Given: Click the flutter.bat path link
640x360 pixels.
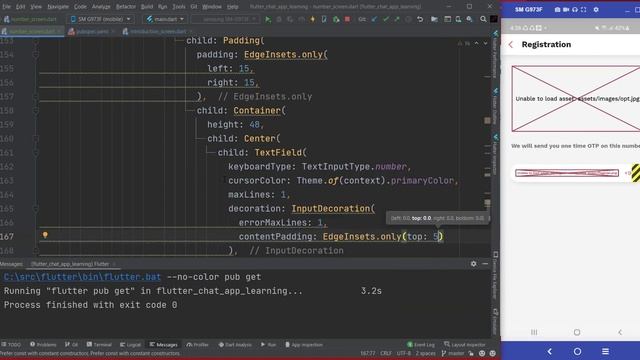Looking at the screenshot, I should click(x=82, y=277).
